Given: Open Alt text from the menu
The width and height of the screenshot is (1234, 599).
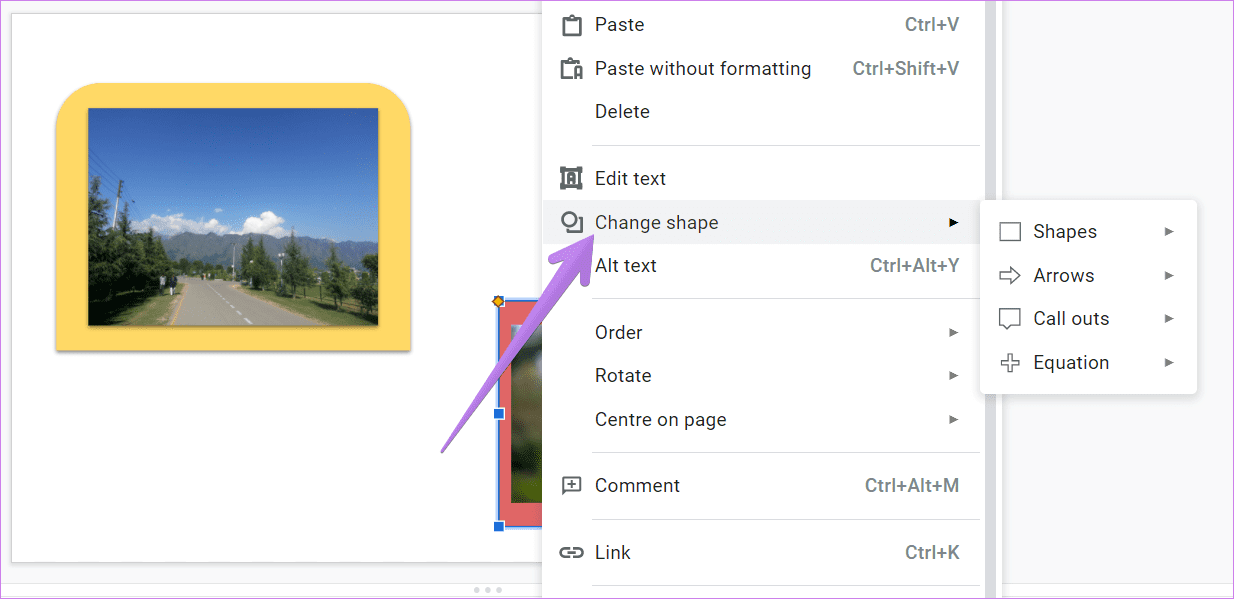Looking at the screenshot, I should 625,265.
